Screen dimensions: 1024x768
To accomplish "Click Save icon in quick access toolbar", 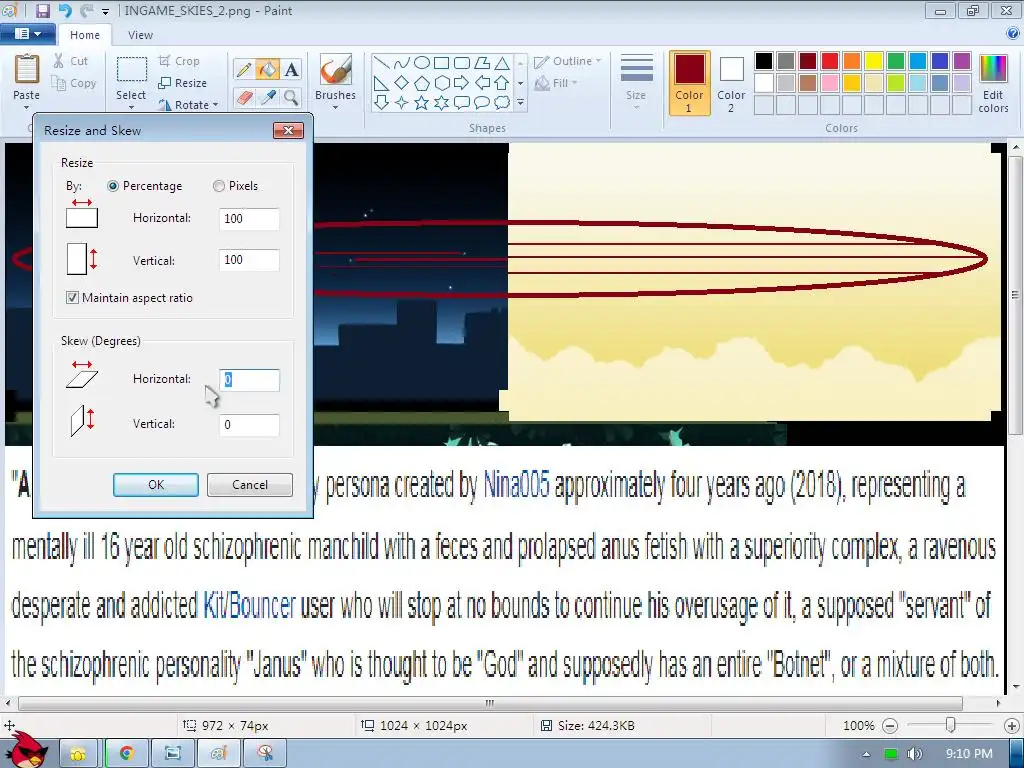I will [x=42, y=10].
